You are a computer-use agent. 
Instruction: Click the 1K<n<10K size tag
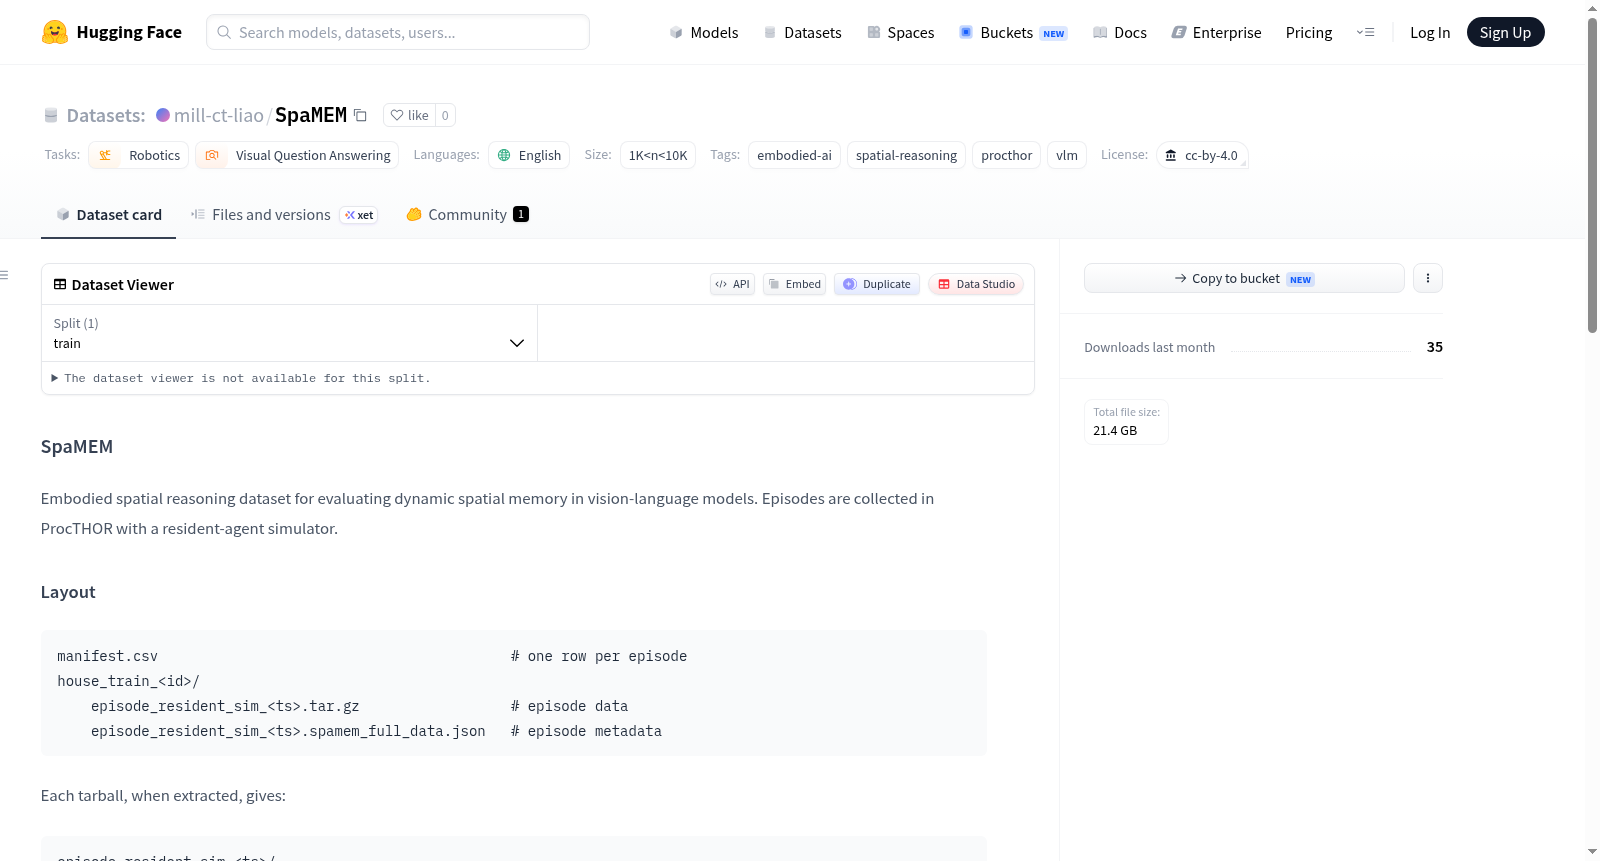658,155
